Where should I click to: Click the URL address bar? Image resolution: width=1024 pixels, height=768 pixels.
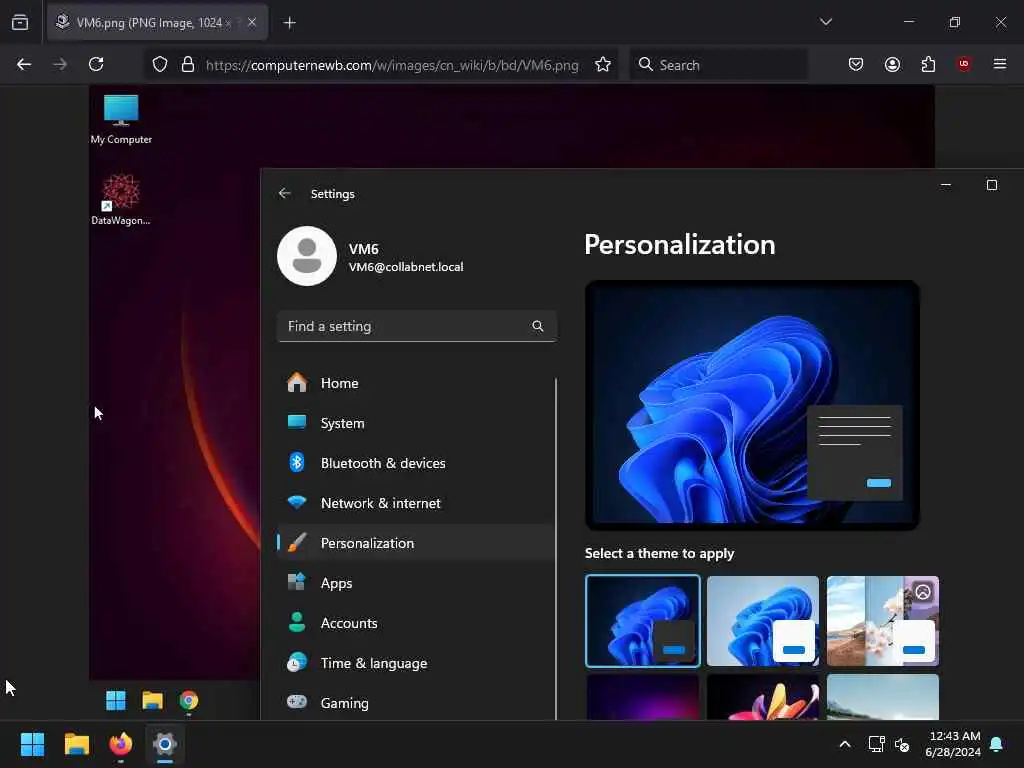click(392, 65)
